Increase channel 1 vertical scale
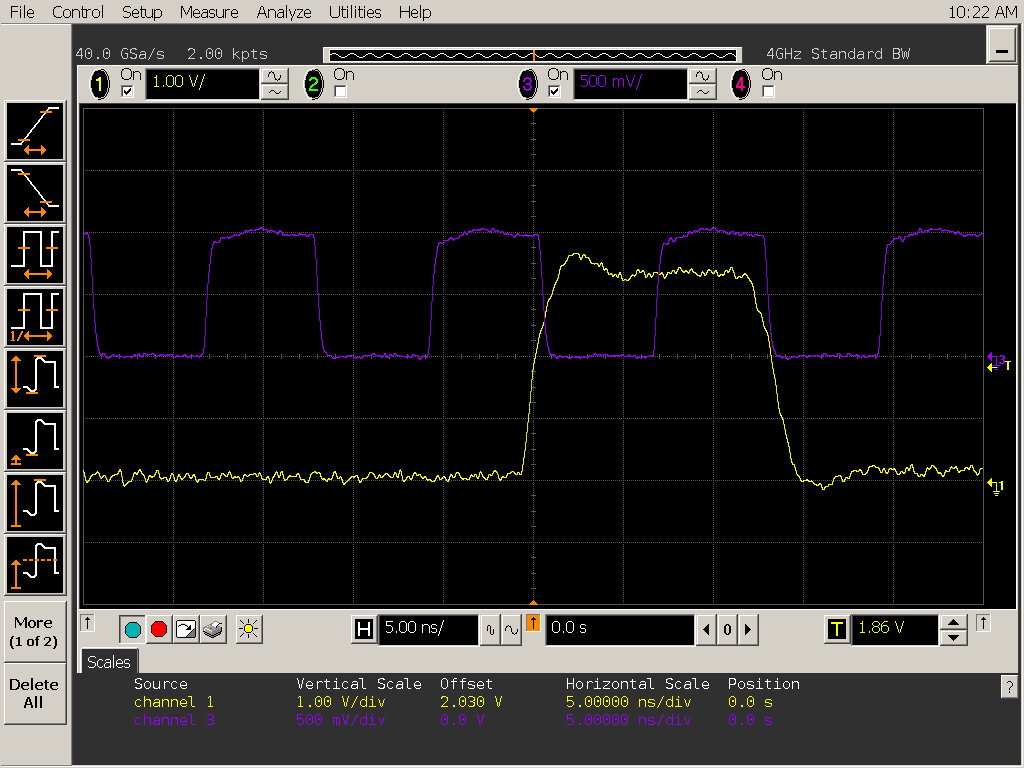The image size is (1024, 768). [275, 76]
